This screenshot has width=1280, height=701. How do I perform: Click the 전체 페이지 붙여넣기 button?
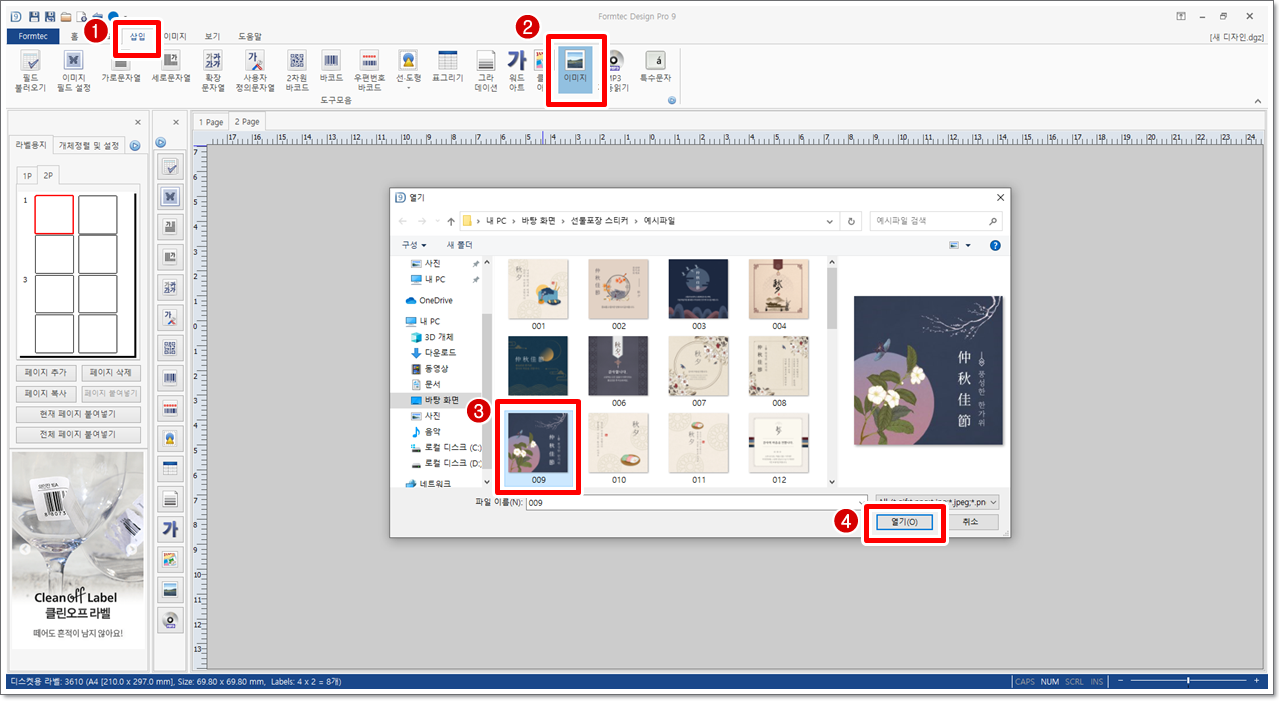78,435
